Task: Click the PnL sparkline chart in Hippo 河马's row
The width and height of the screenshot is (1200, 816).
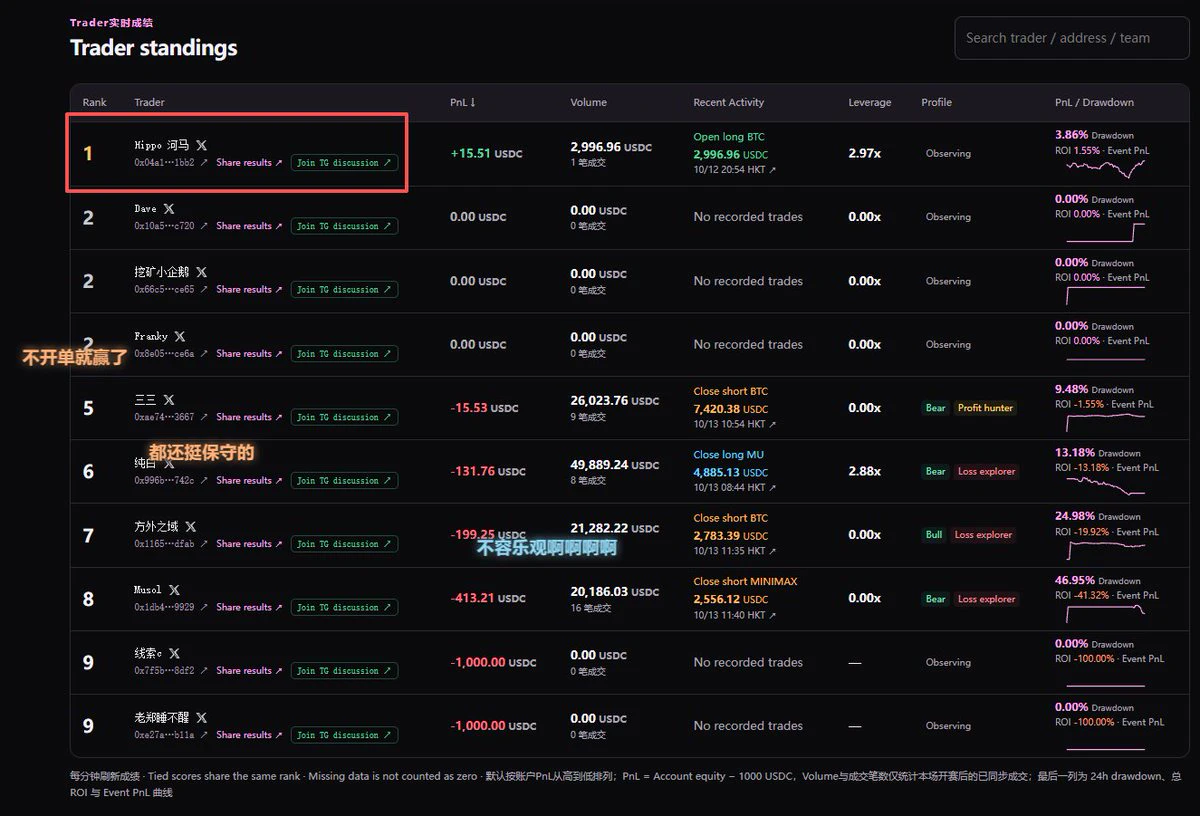Action: click(x=1106, y=167)
